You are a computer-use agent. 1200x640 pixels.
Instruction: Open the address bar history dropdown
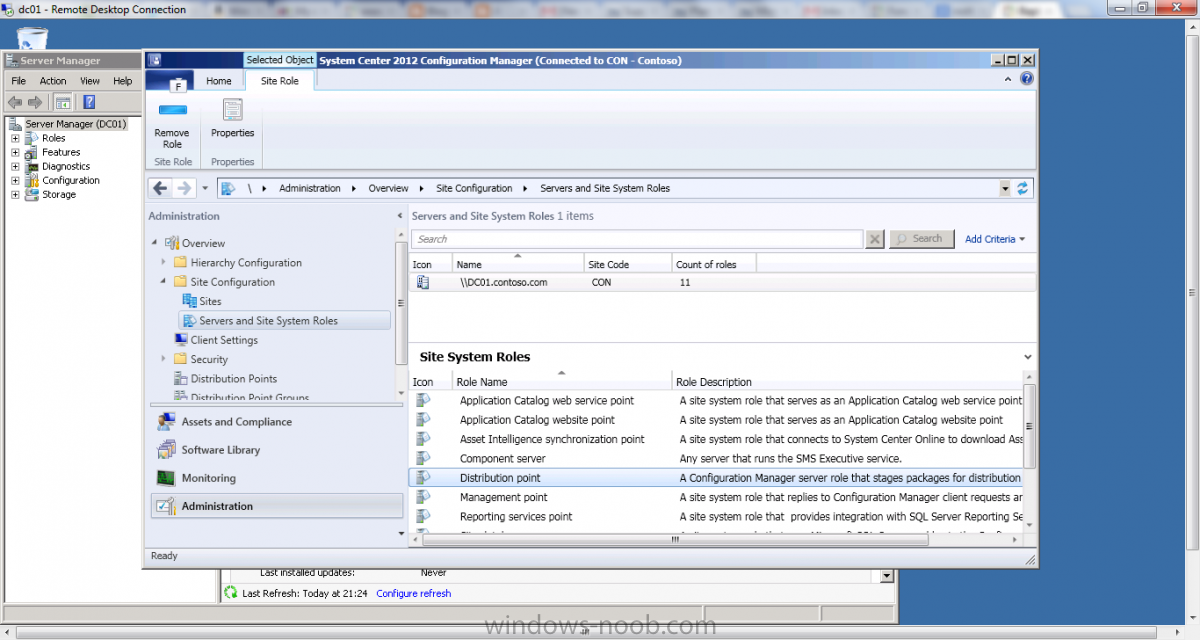pyautogui.click(x=1004, y=188)
